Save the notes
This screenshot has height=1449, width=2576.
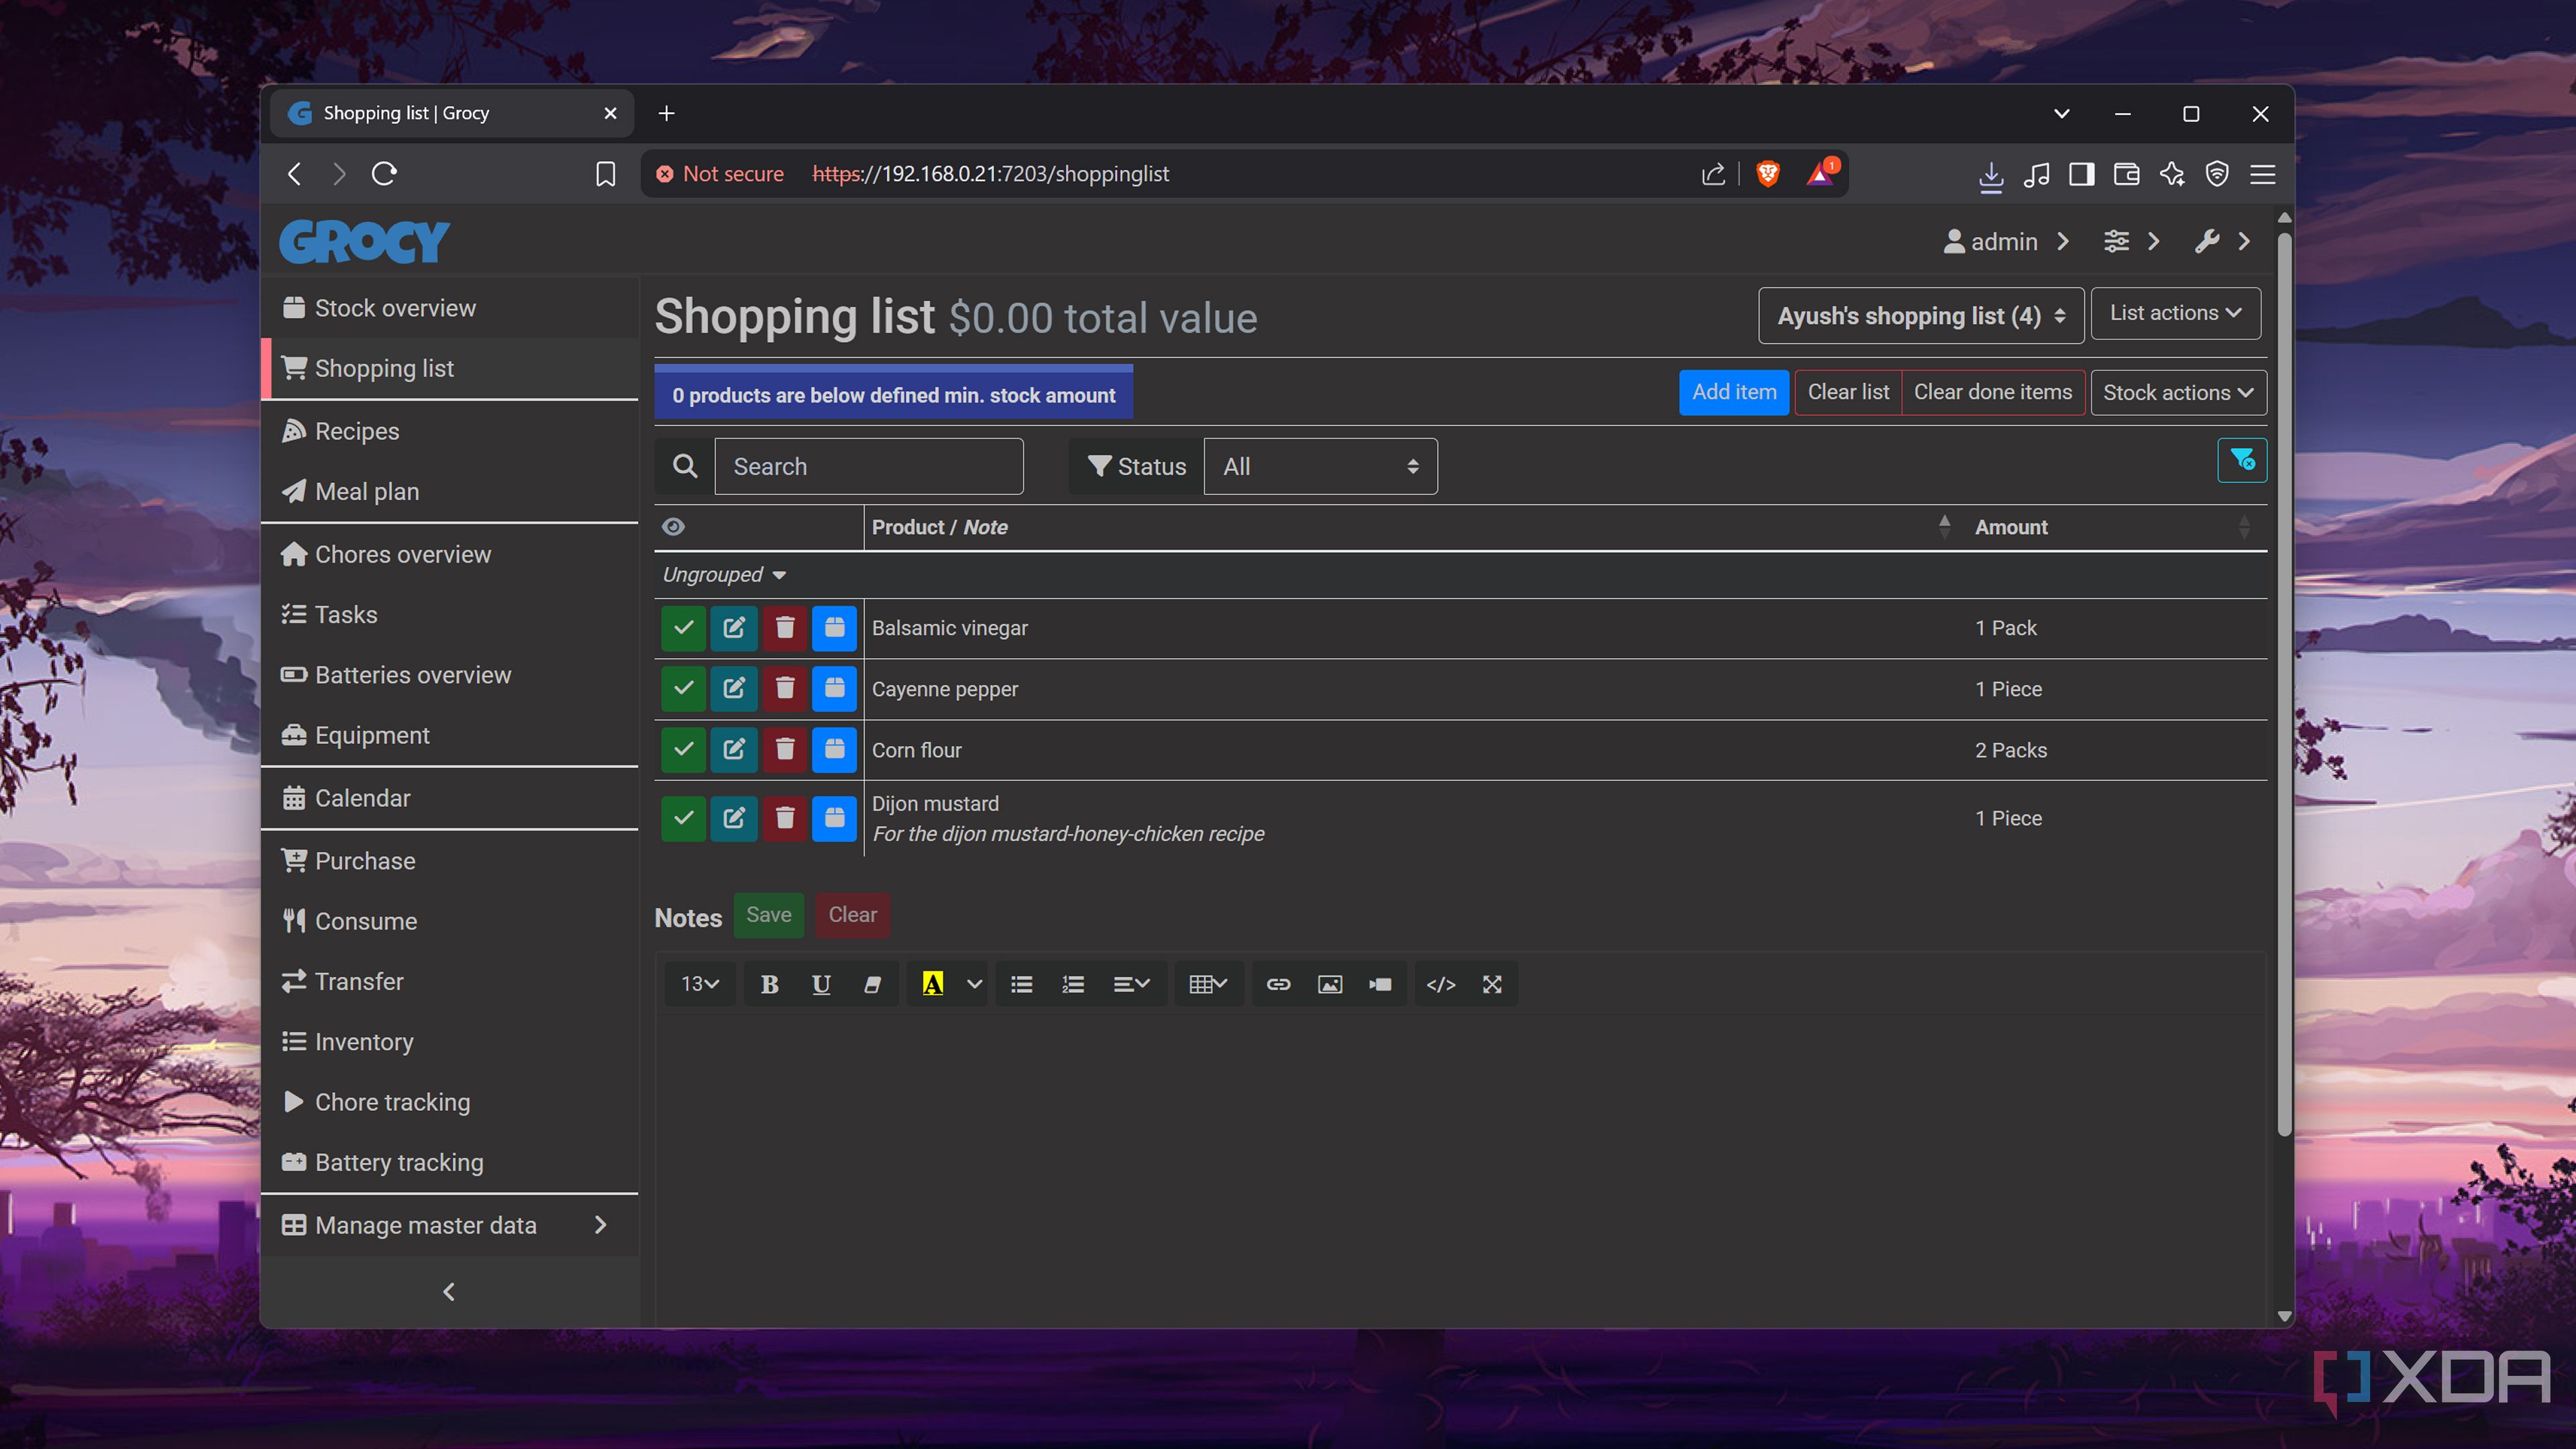(x=768, y=915)
